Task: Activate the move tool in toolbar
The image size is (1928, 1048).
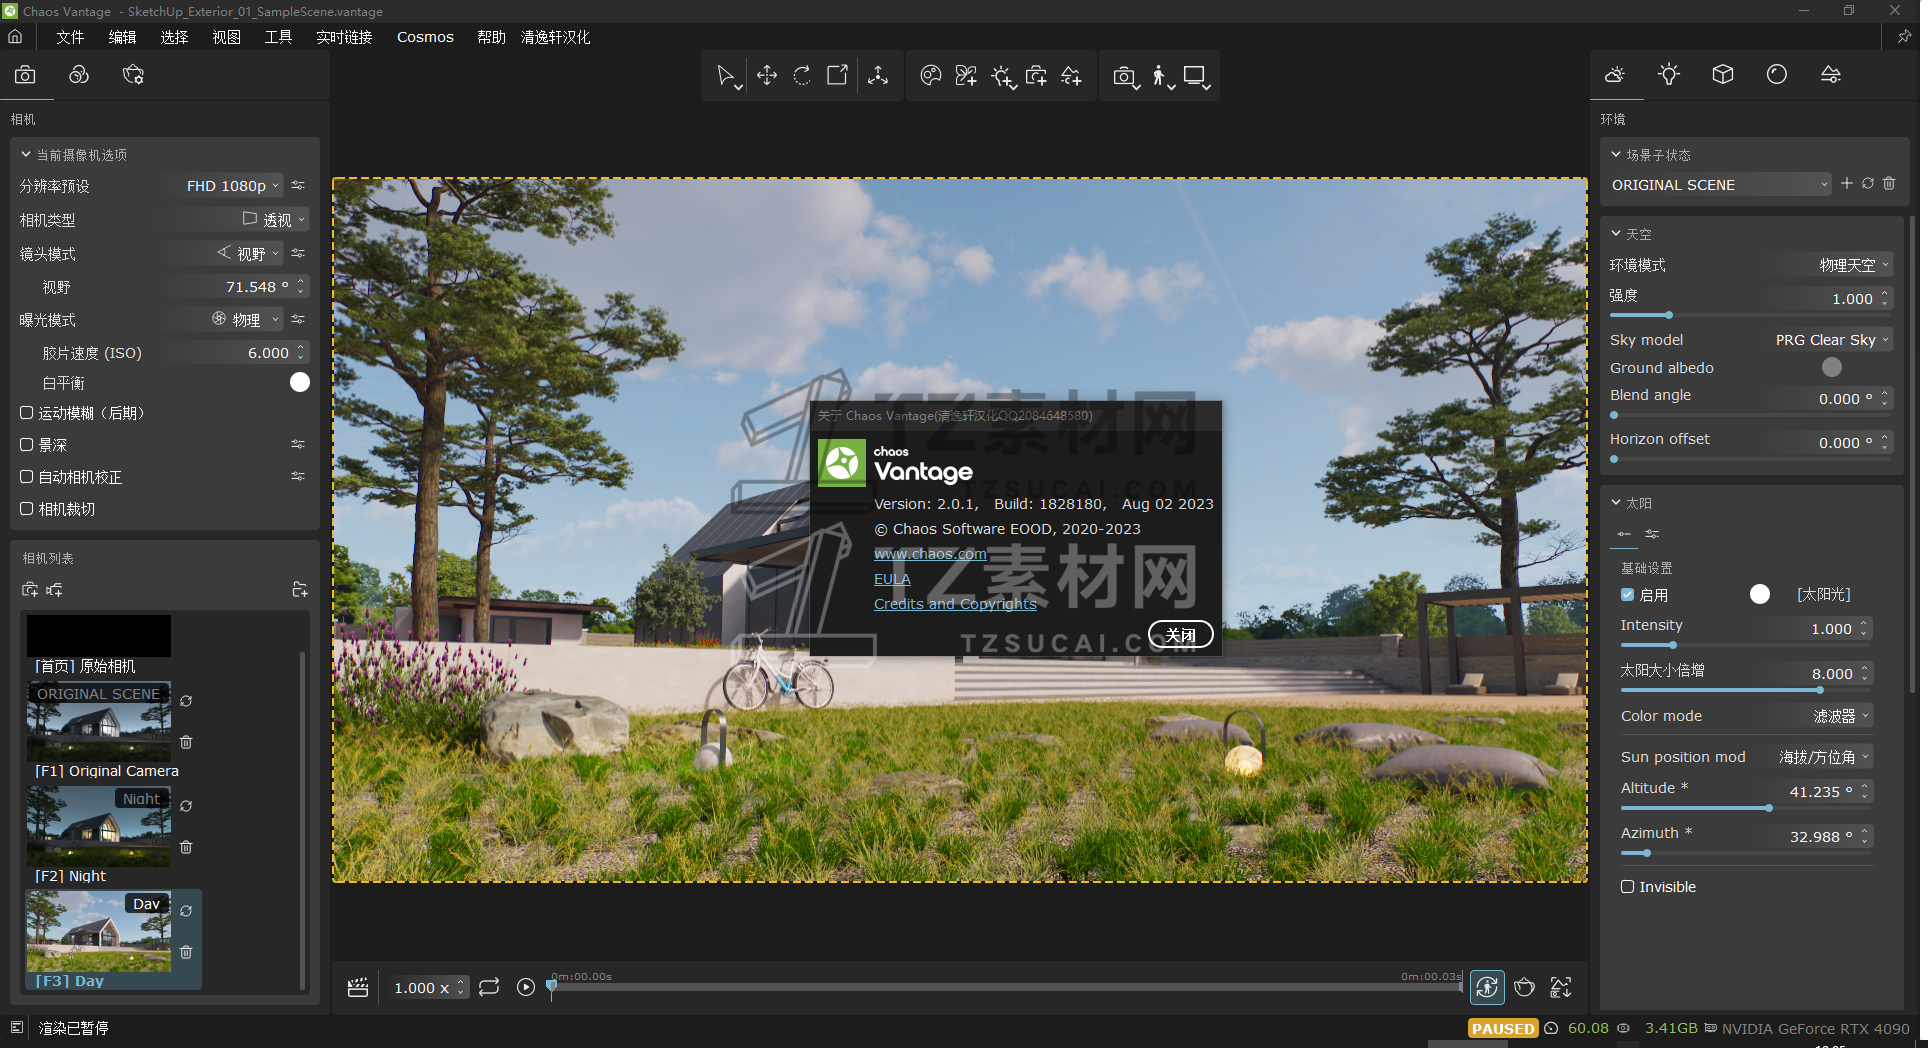Action: pos(767,76)
